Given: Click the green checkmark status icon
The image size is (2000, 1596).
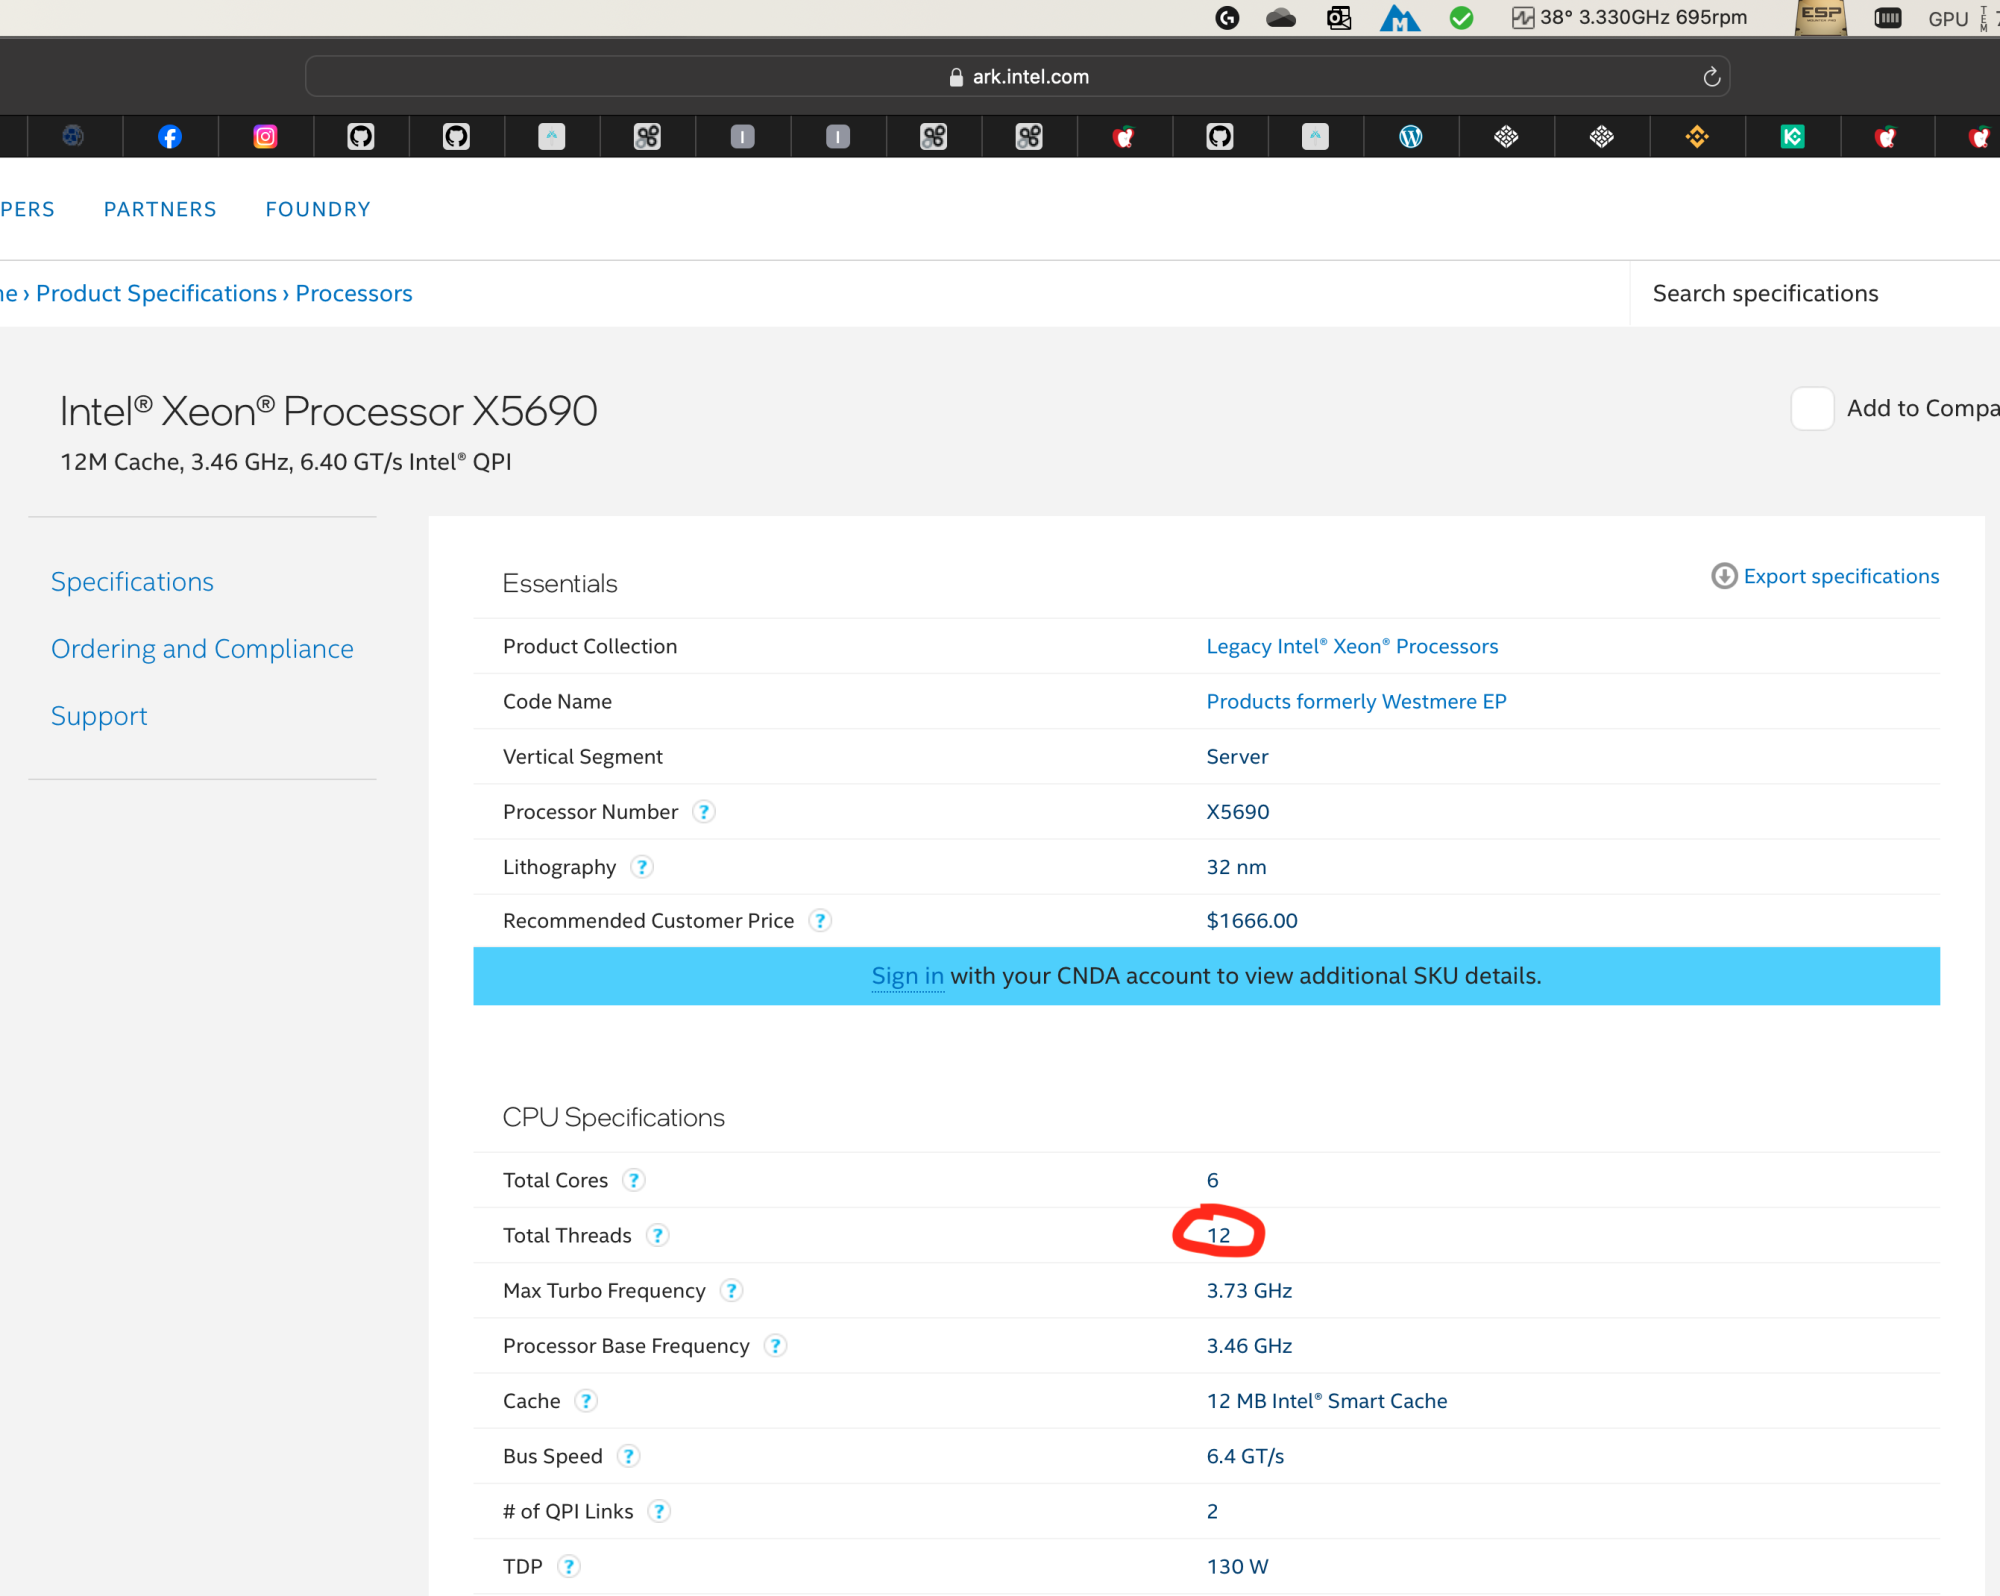Looking at the screenshot, I should [x=1461, y=17].
